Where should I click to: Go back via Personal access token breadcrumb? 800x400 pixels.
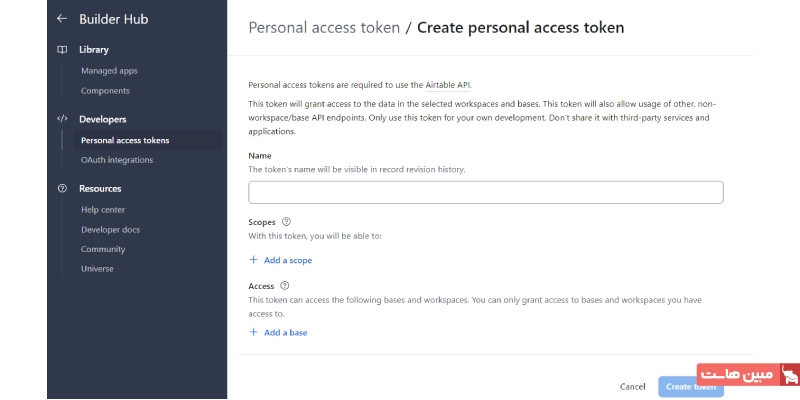click(x=323, y=28)
